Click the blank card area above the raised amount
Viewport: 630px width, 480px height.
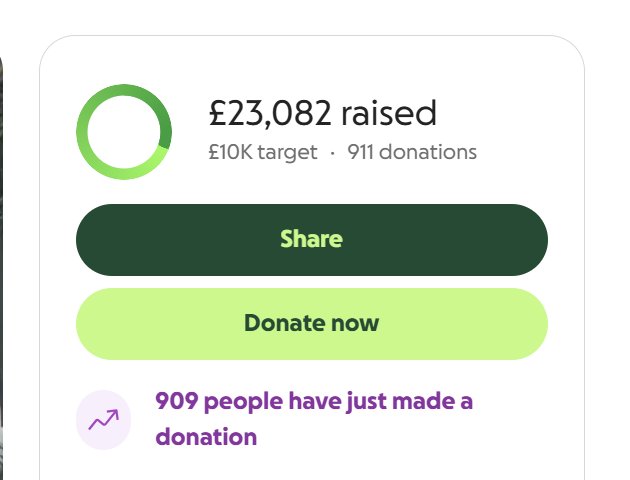pyautogui.click(x=311, y=60)
